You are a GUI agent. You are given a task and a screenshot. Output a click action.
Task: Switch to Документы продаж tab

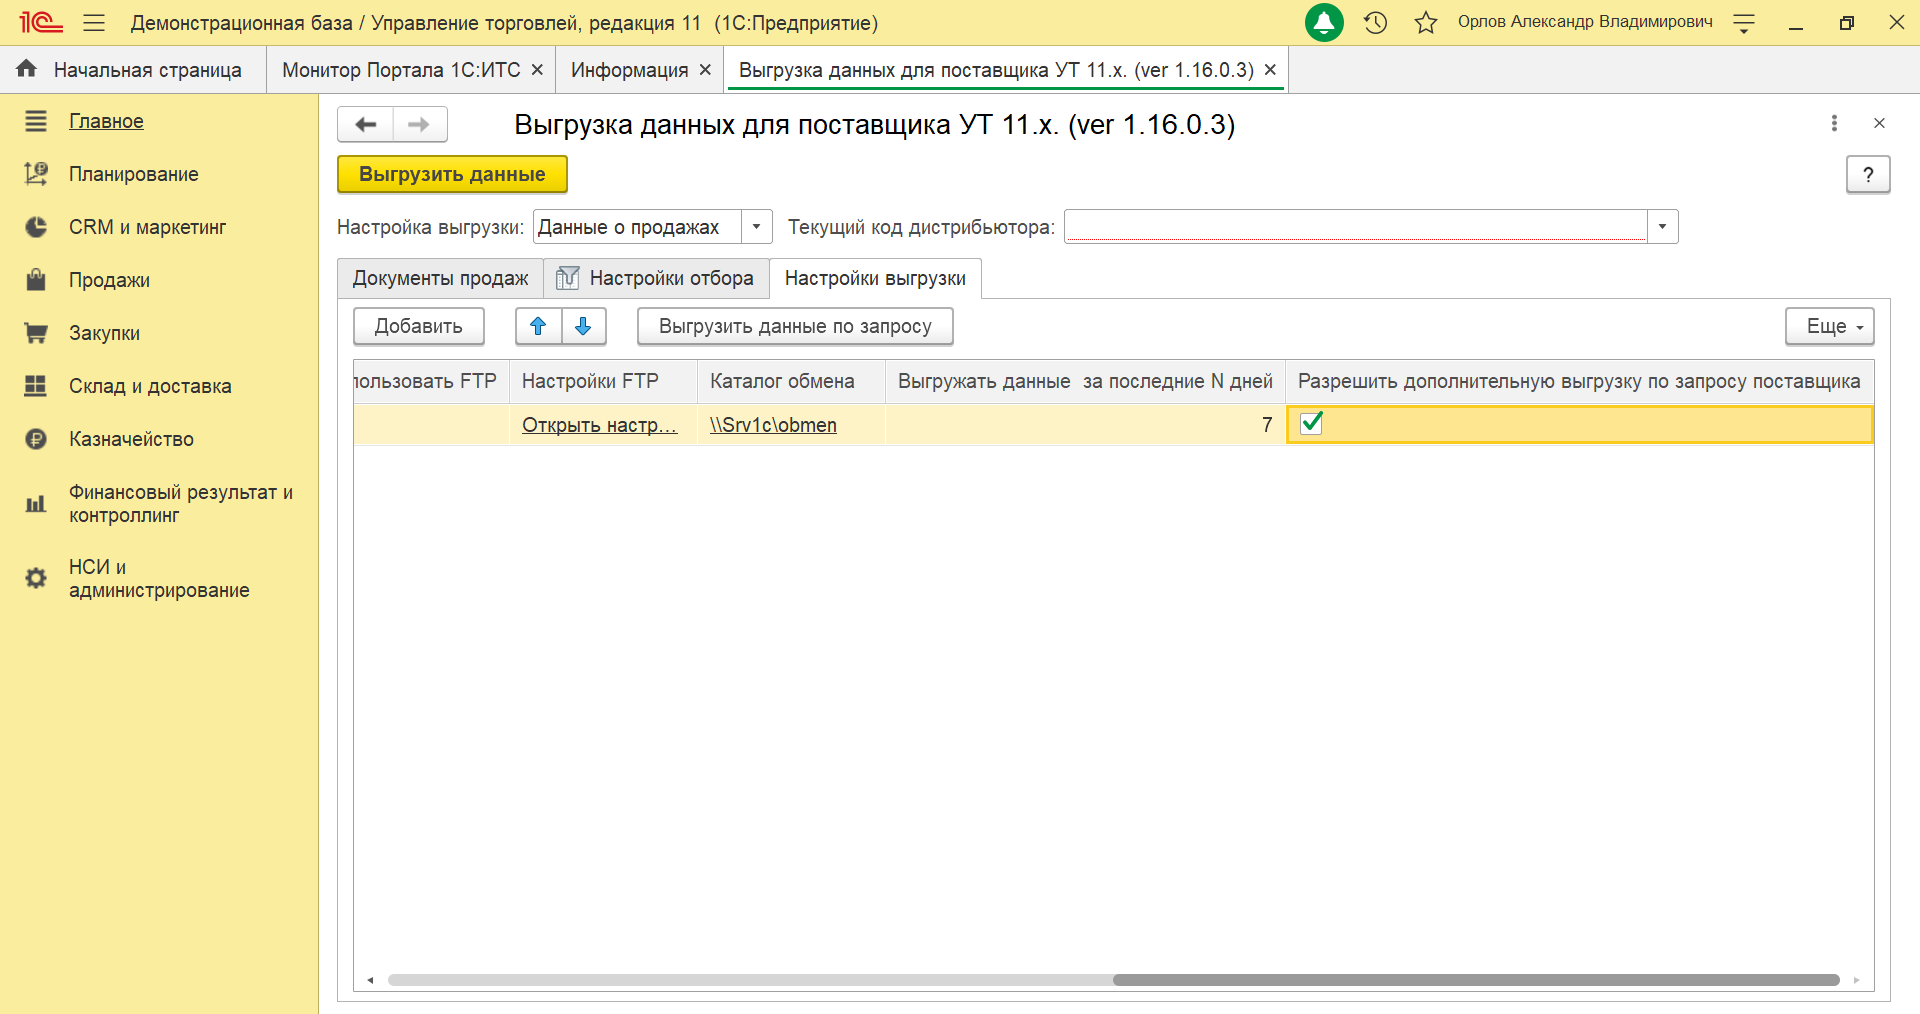point(440,279)
